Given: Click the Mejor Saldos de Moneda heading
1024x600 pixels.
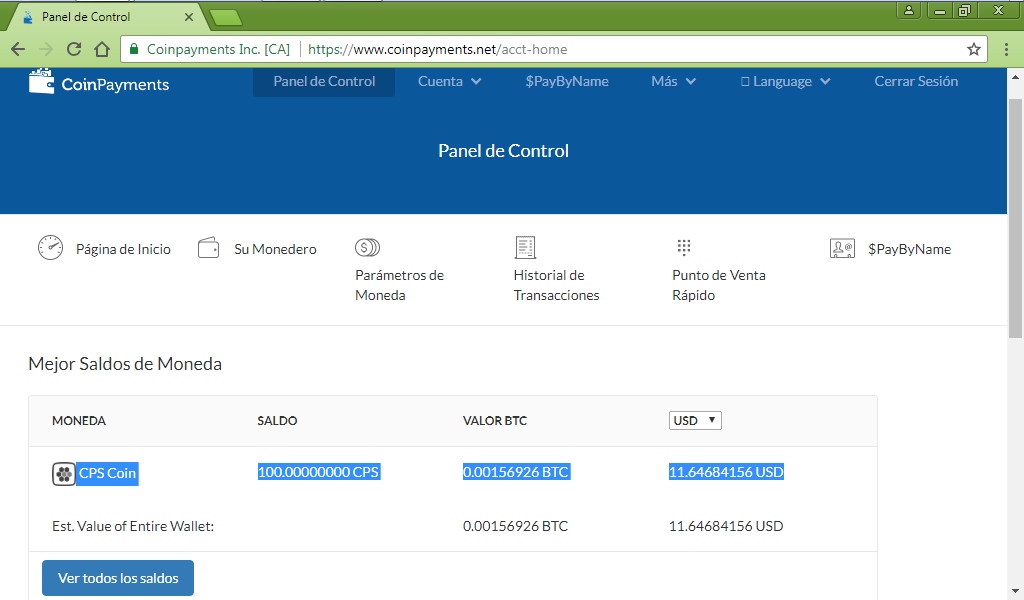Looking at the screenshot, I should (125, 364).
